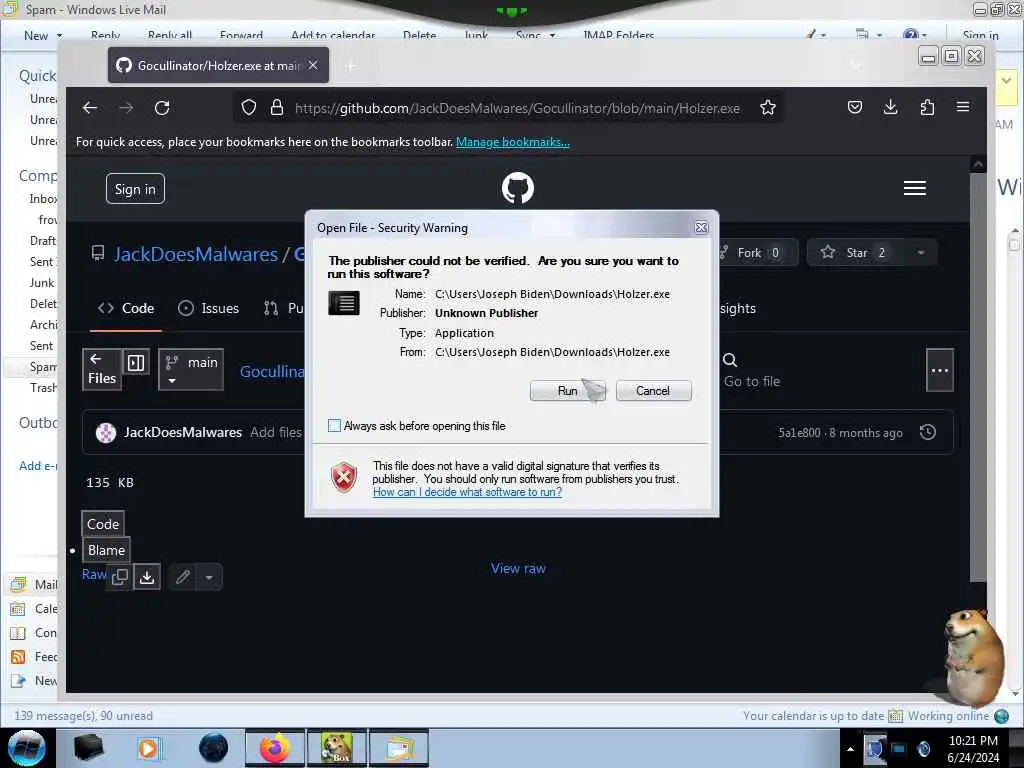Cancel the Open File security warning
Viewport: 1024px width, 768px height.
[x=652, y=391]
